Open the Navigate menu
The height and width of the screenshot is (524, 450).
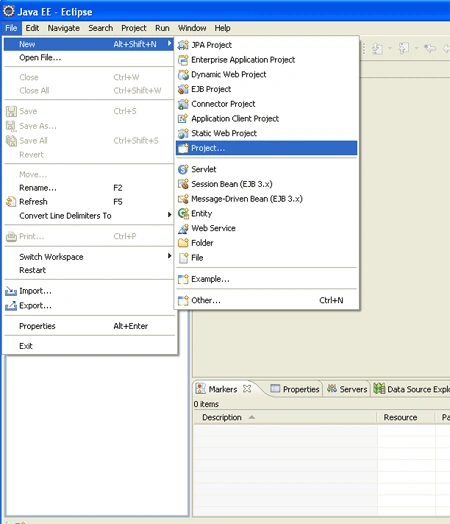(x=63, y=28)
